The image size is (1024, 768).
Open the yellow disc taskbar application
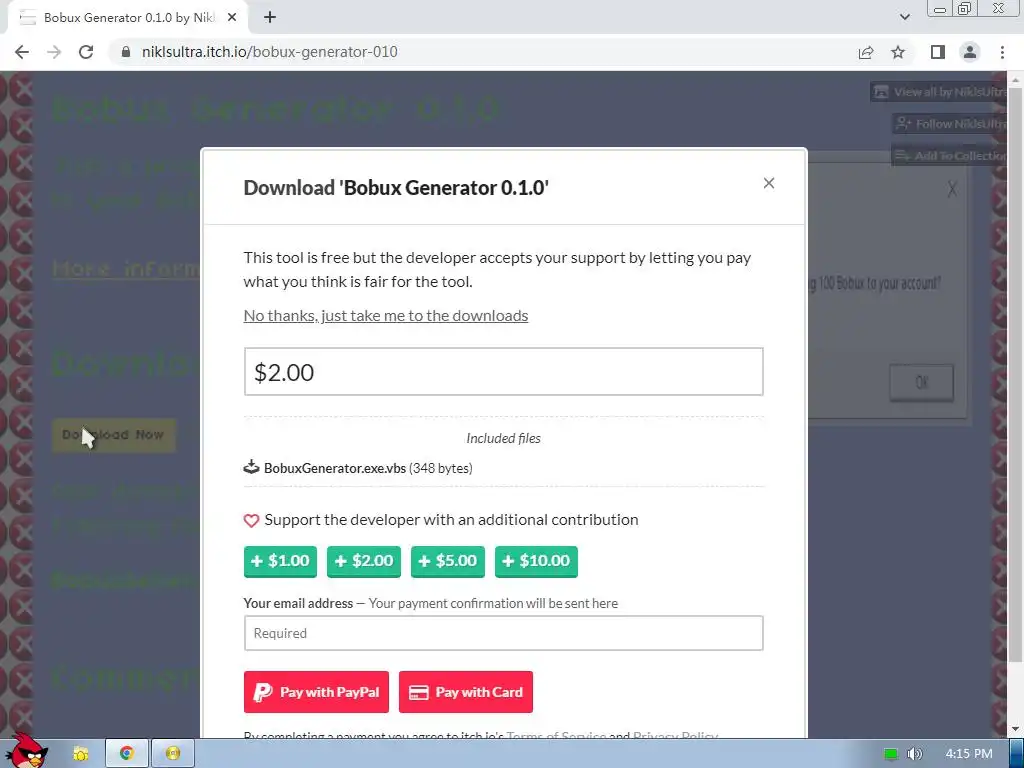[173, 754]
